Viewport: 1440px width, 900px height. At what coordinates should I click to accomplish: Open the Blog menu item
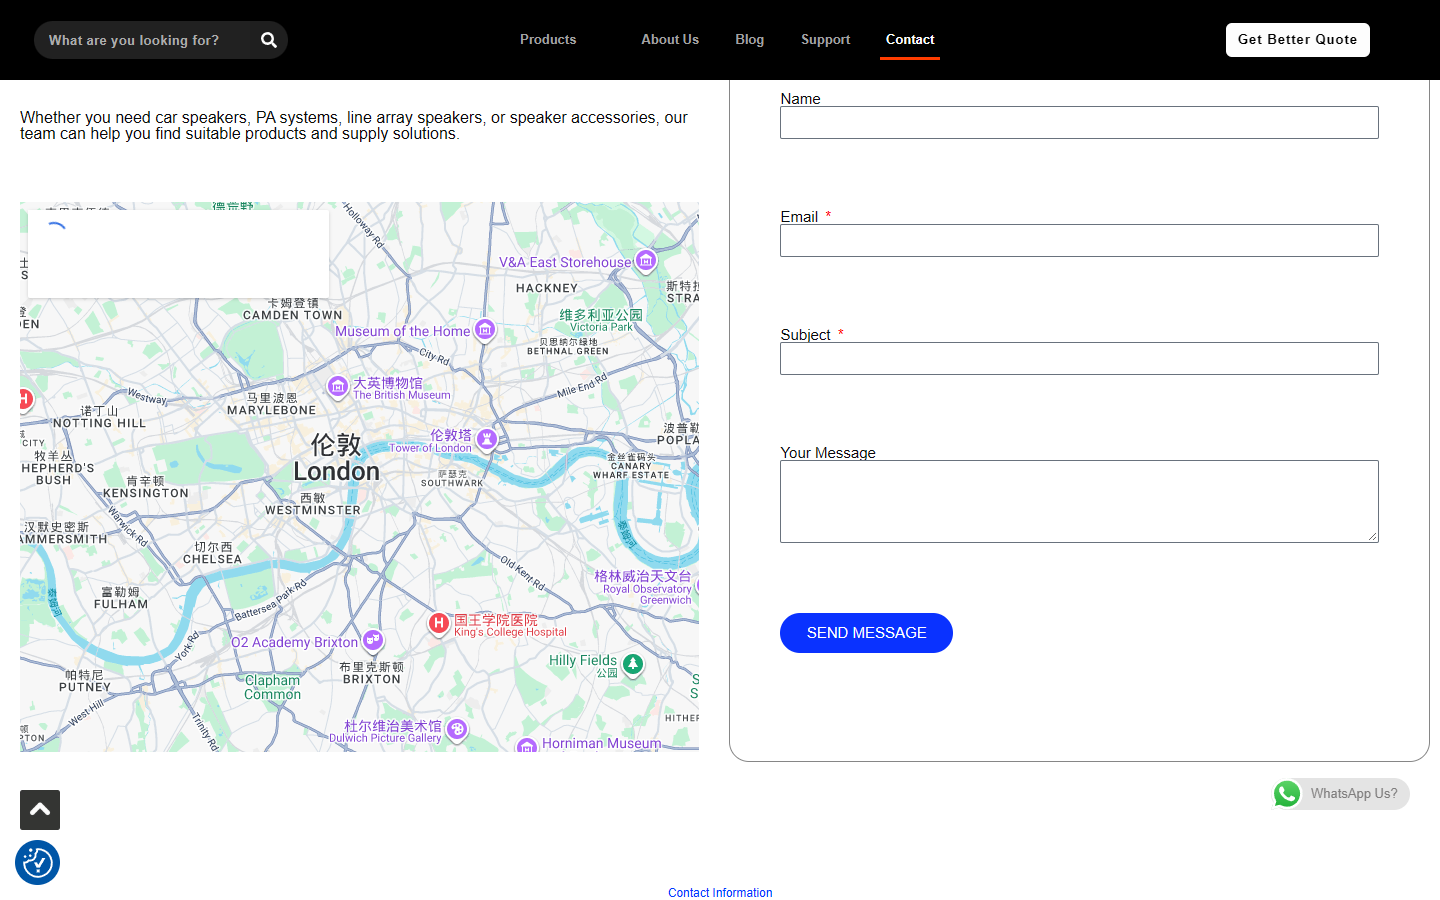click(750, 40)
